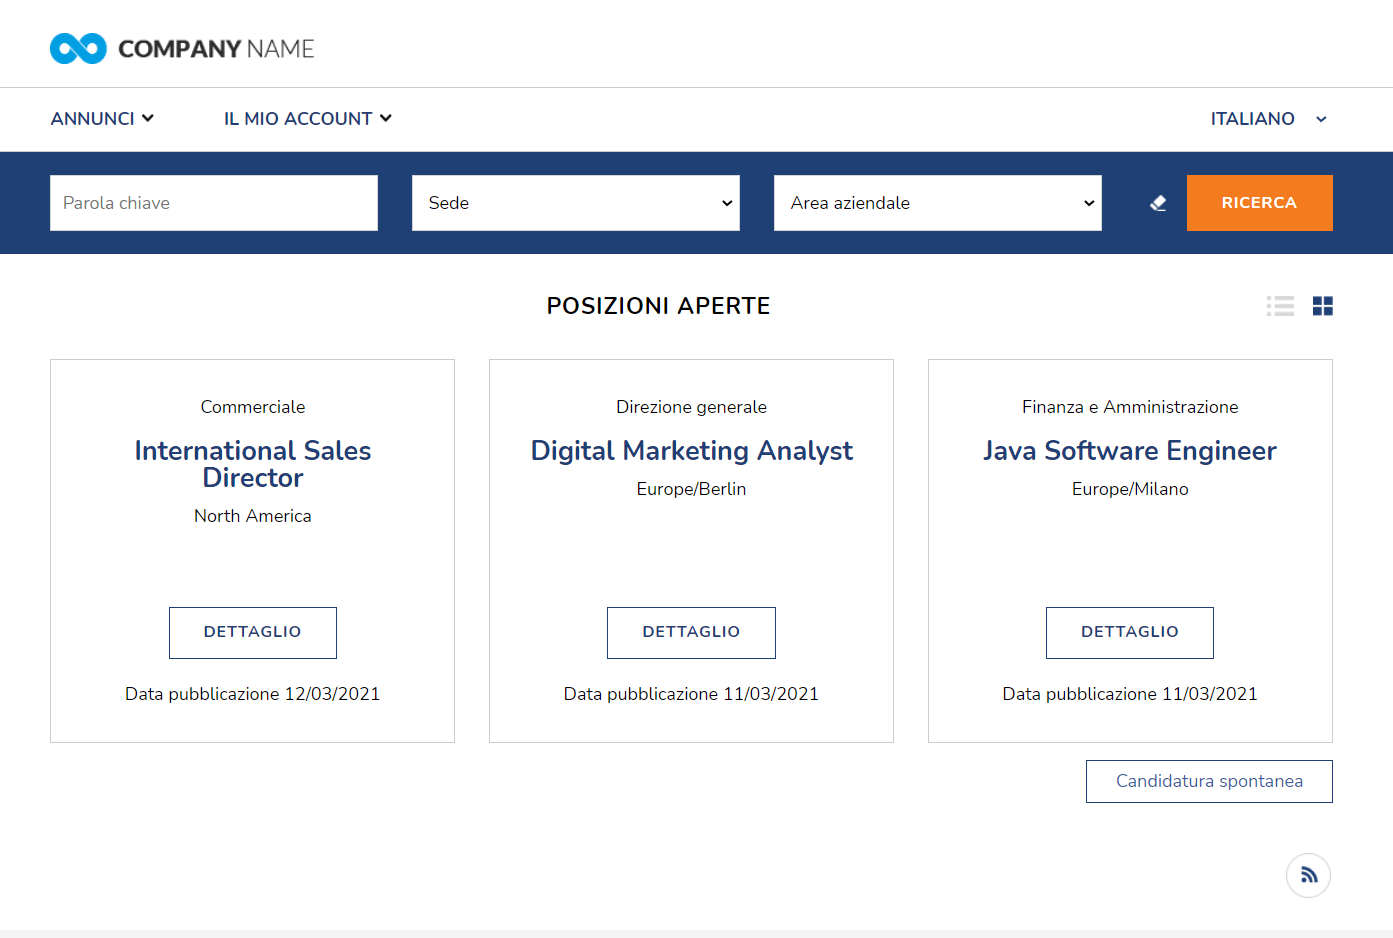Click the Commerciale category label
The image size is (1393, 938).
[x=253, y=407]
